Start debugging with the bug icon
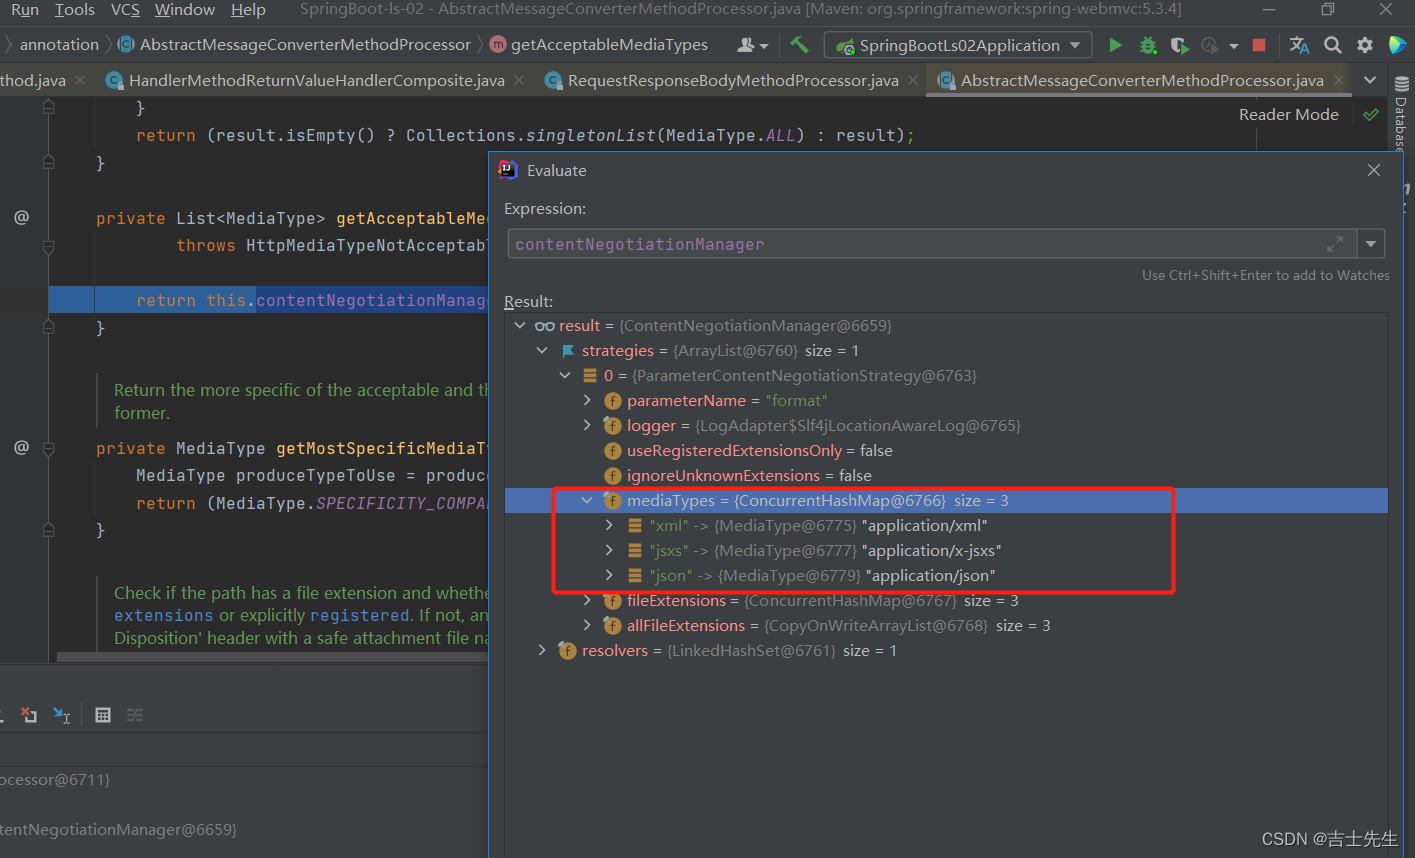1415x858 pixels. pos(1148,45)
